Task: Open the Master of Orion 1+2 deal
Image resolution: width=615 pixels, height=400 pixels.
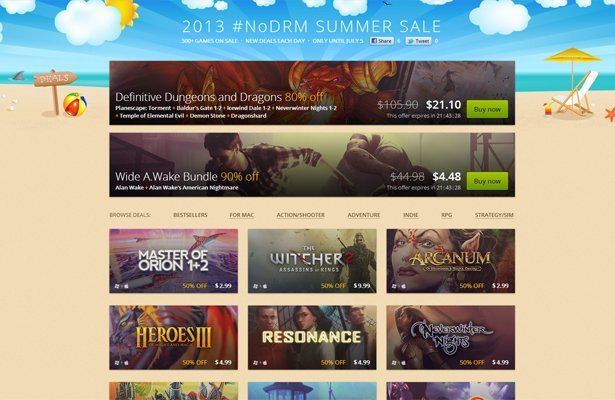Action: click(173, 261)
